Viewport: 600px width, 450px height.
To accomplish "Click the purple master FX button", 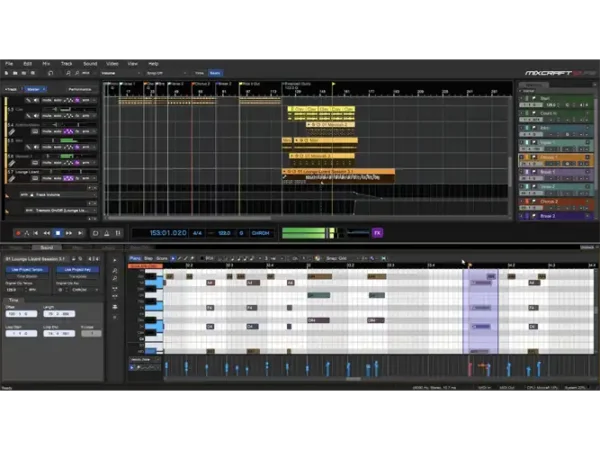I will coord(377,233).
